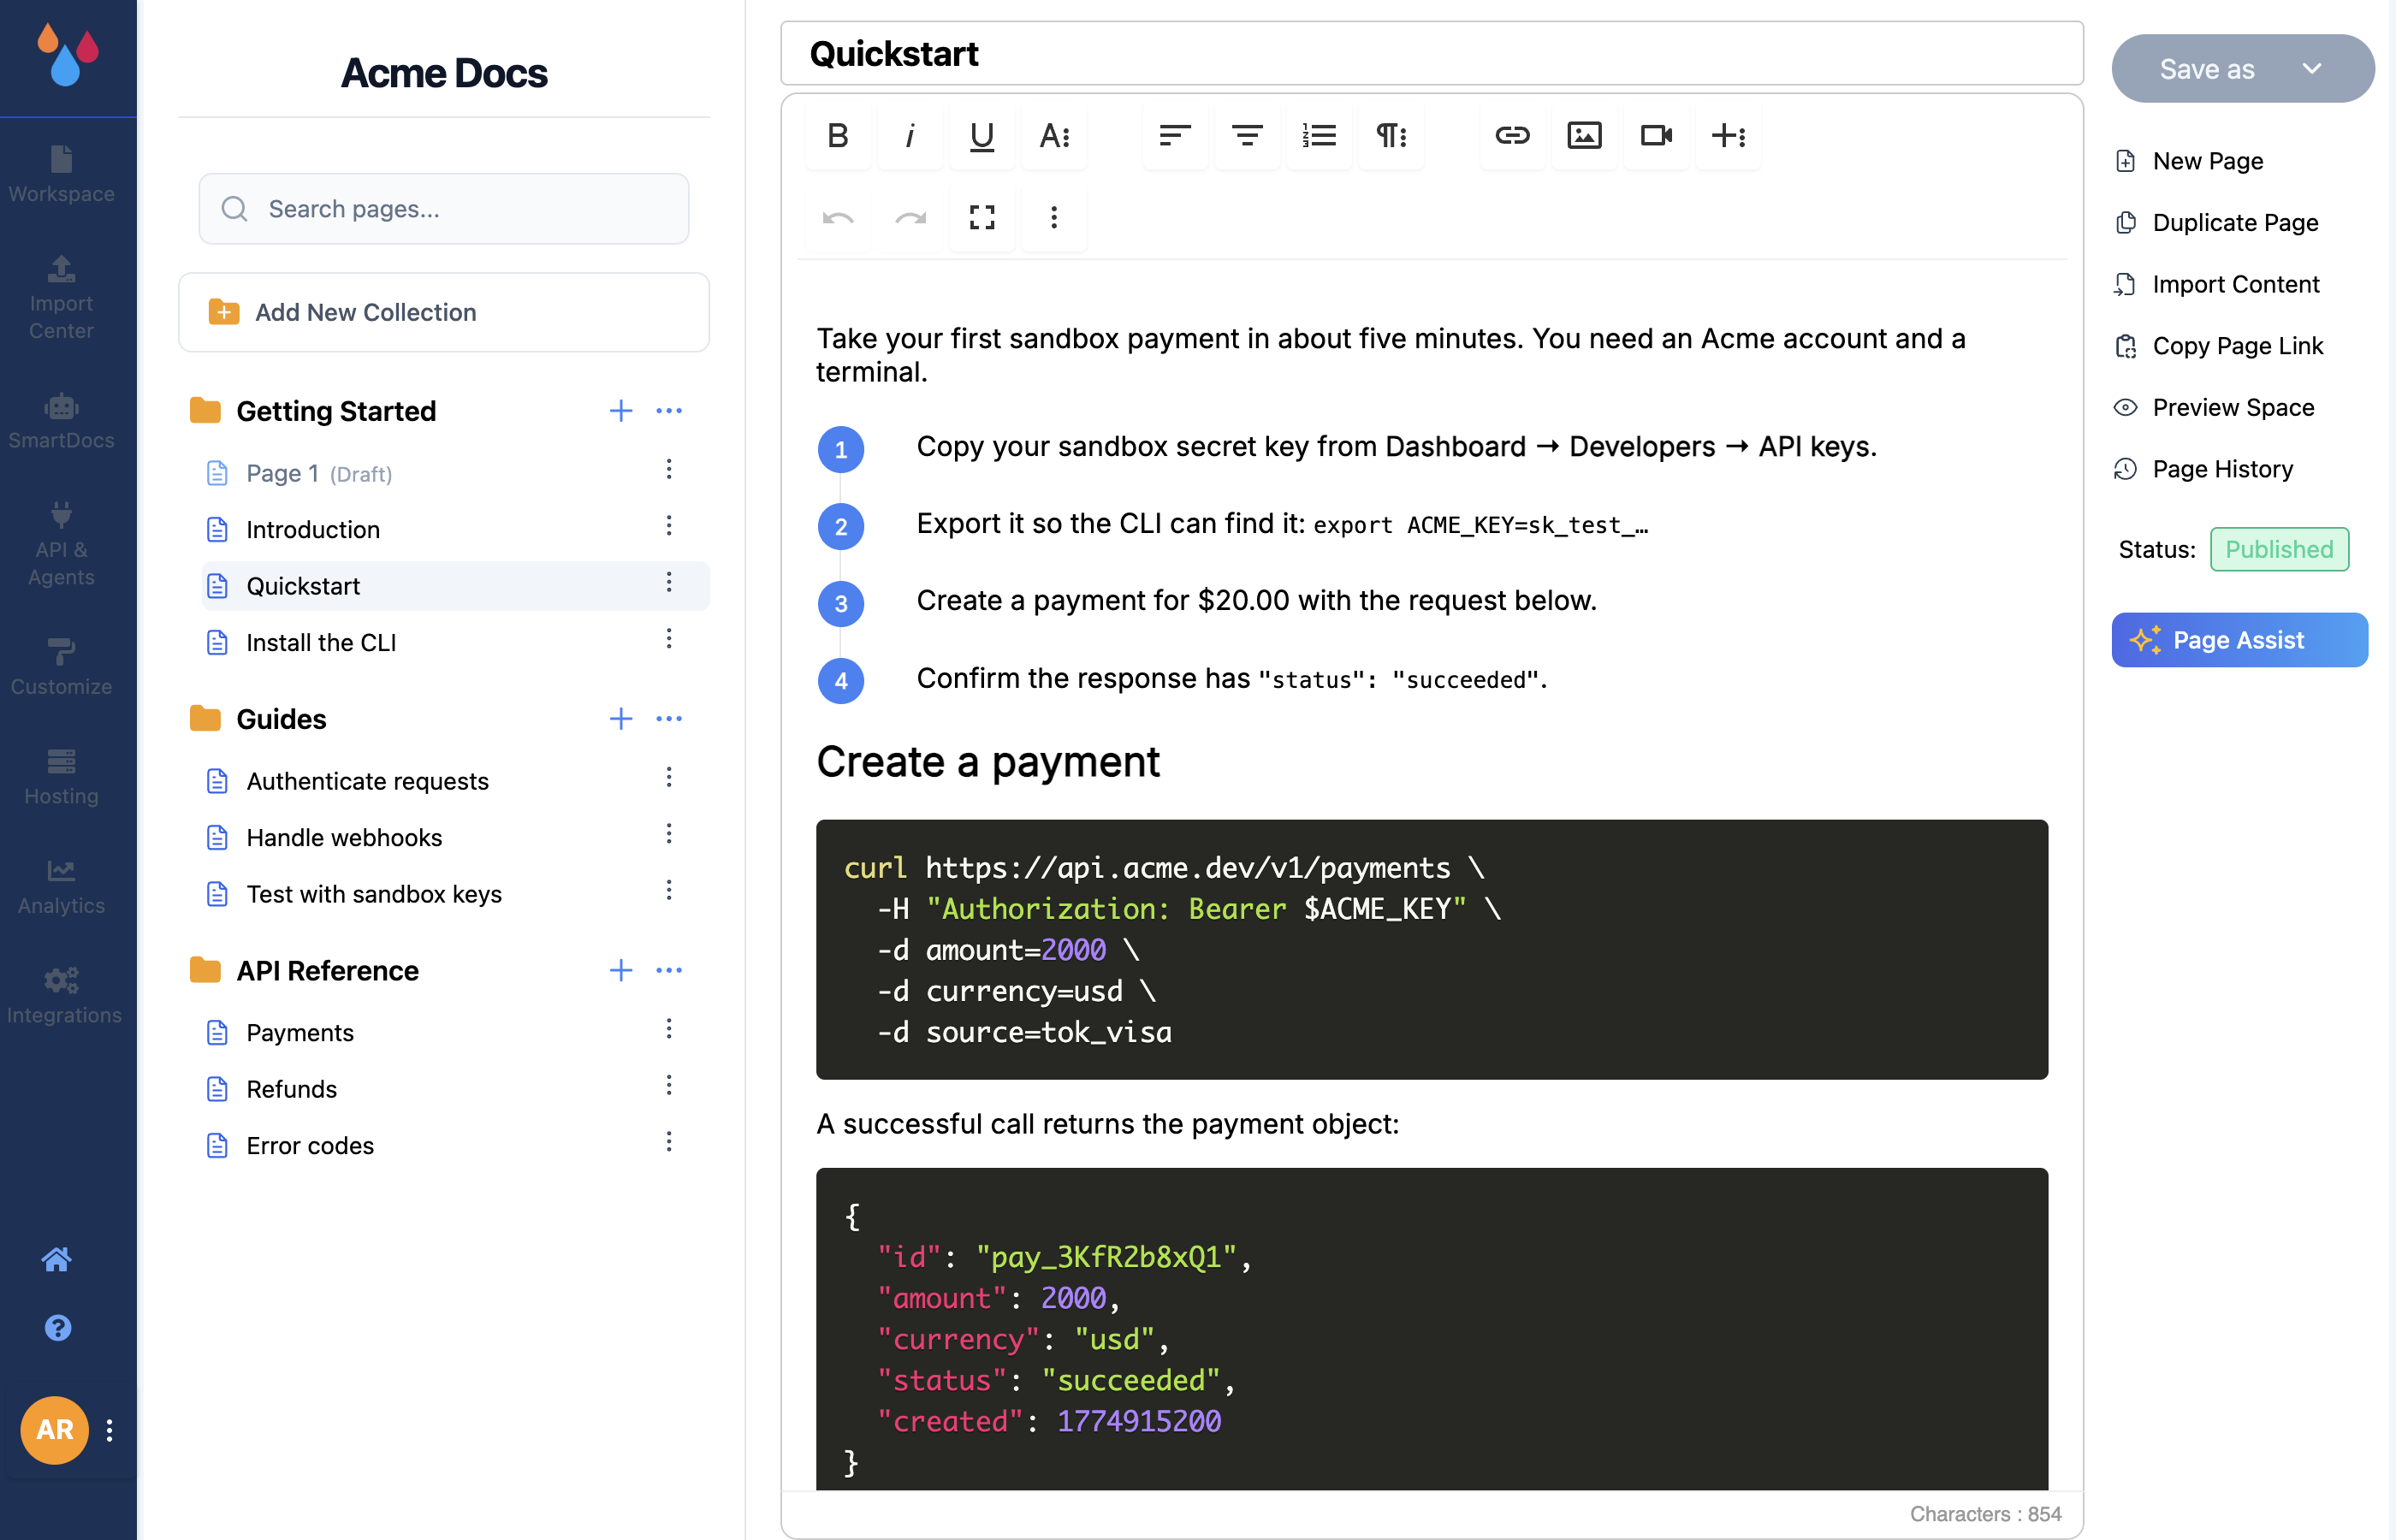This screenshot has width=2396, height=1540.
Task: Open the insert more options plus menu
Action: (x=1728, y=135)
